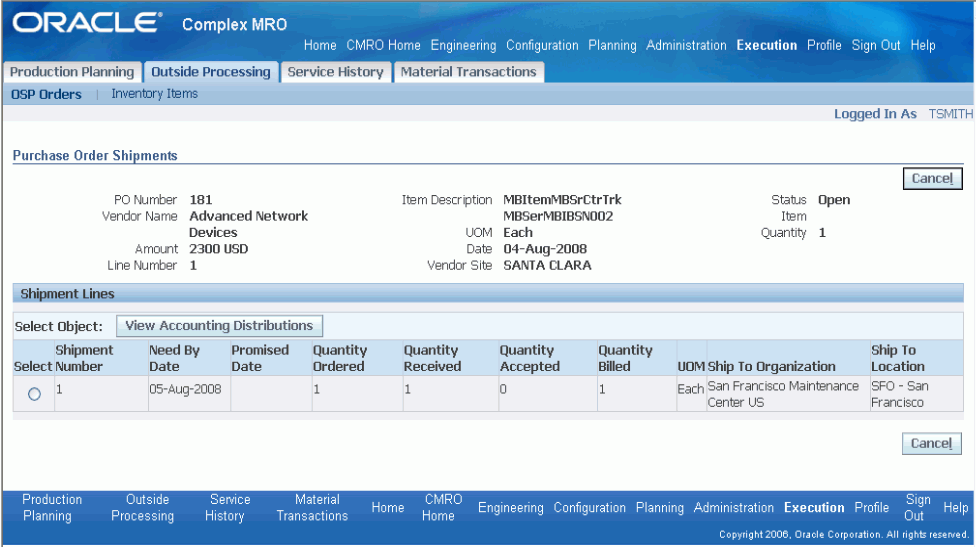Screen dimensions: 976x547
Task: Click the lower Cancel button below the table
Action: pyautogui.click(x=931, y=444)
